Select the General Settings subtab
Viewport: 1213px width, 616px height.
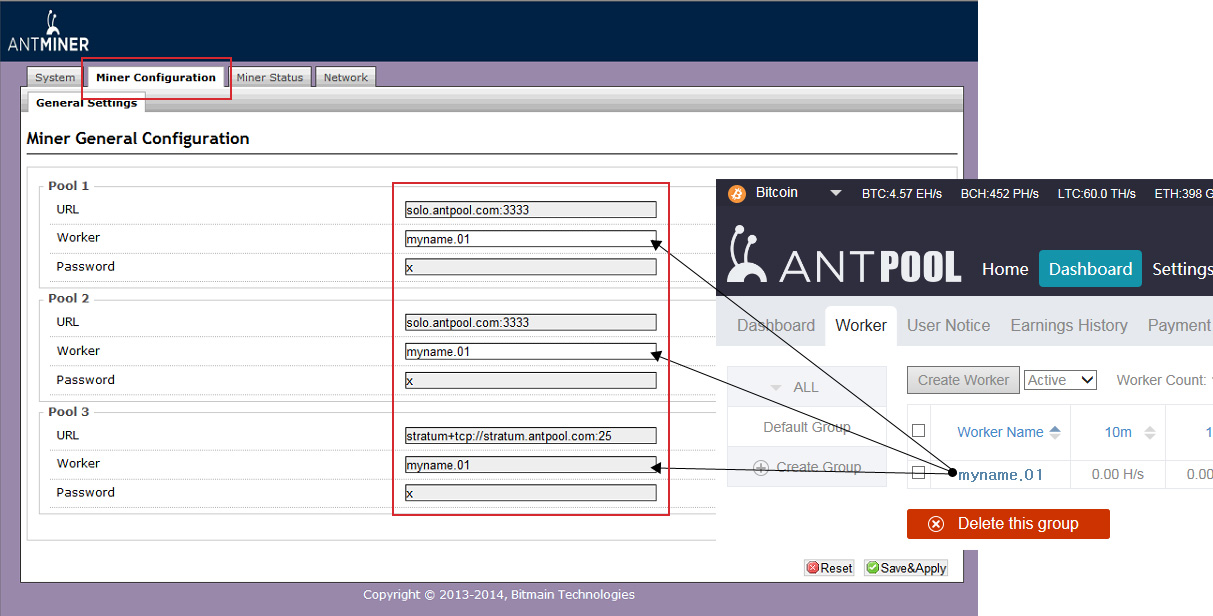pyautogui.click(x=87, y=103)
